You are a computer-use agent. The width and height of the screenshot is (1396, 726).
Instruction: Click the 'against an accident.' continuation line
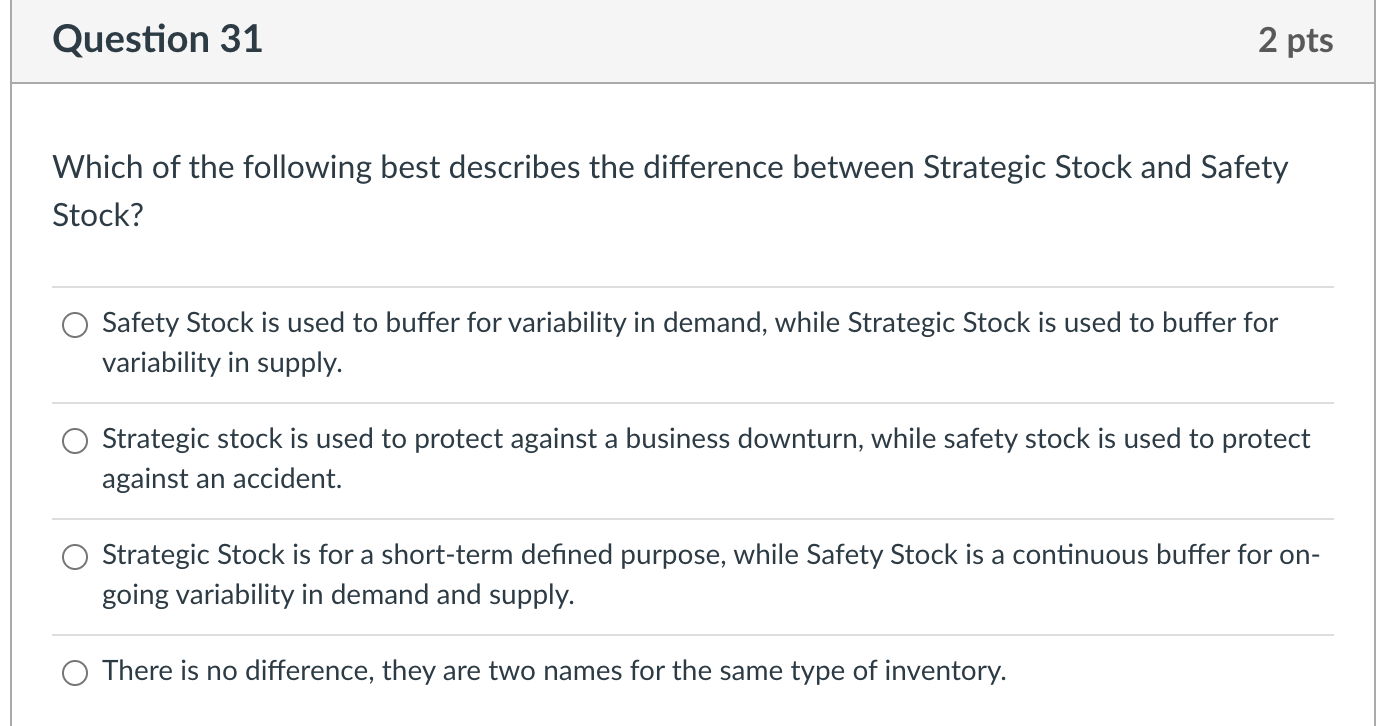pos(222,479)
